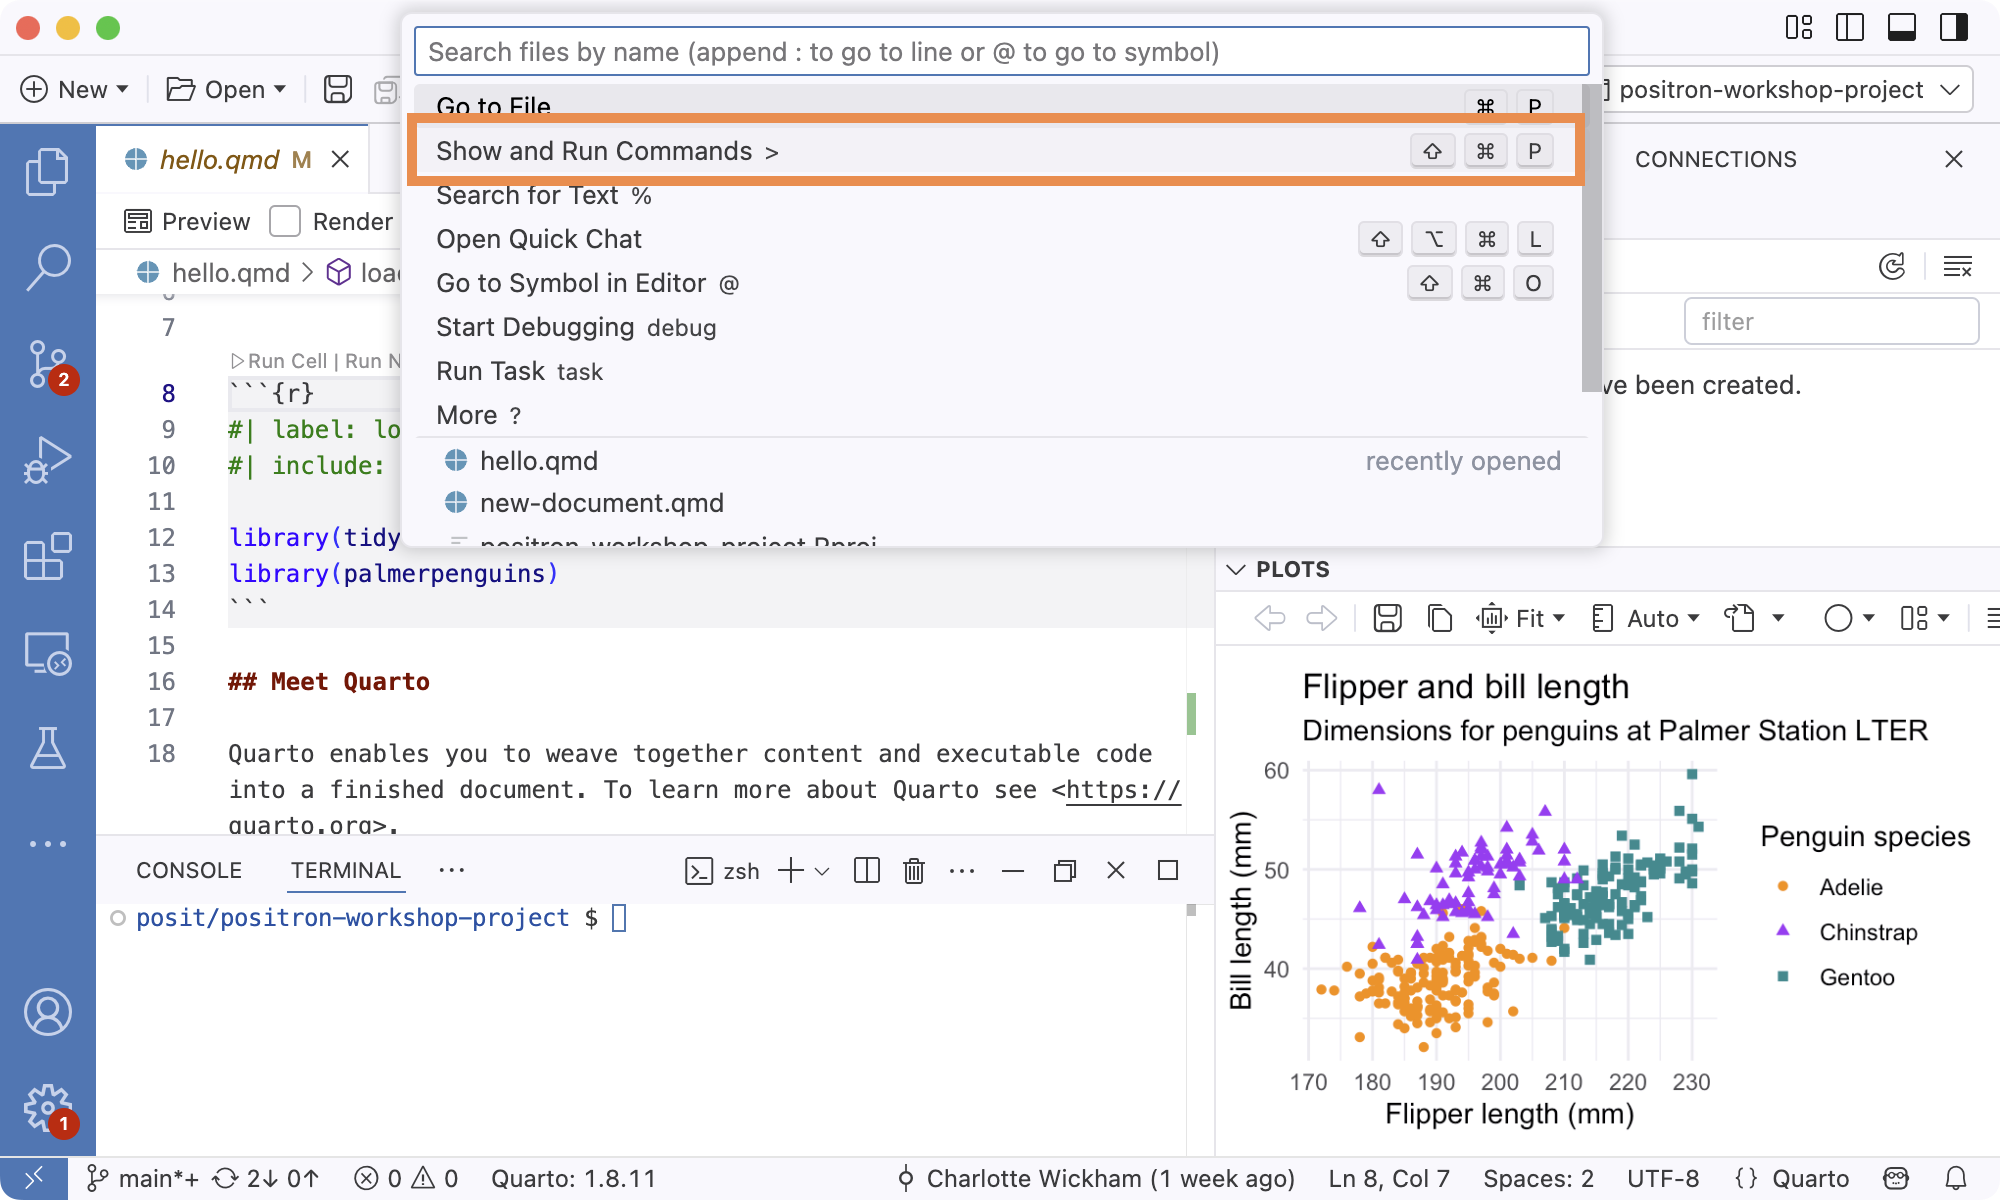Image resolution: width=2000 pixels, height=1200 pixels.
Task: Click the Preview button
Action: coord(187,221)
